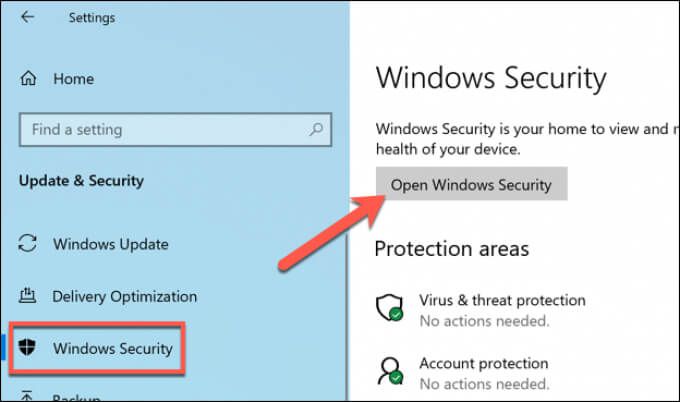Viewport: 680px width, 402px height.
Task: Open the Backup section in sidebar
Action: click(x=76, y=397)
